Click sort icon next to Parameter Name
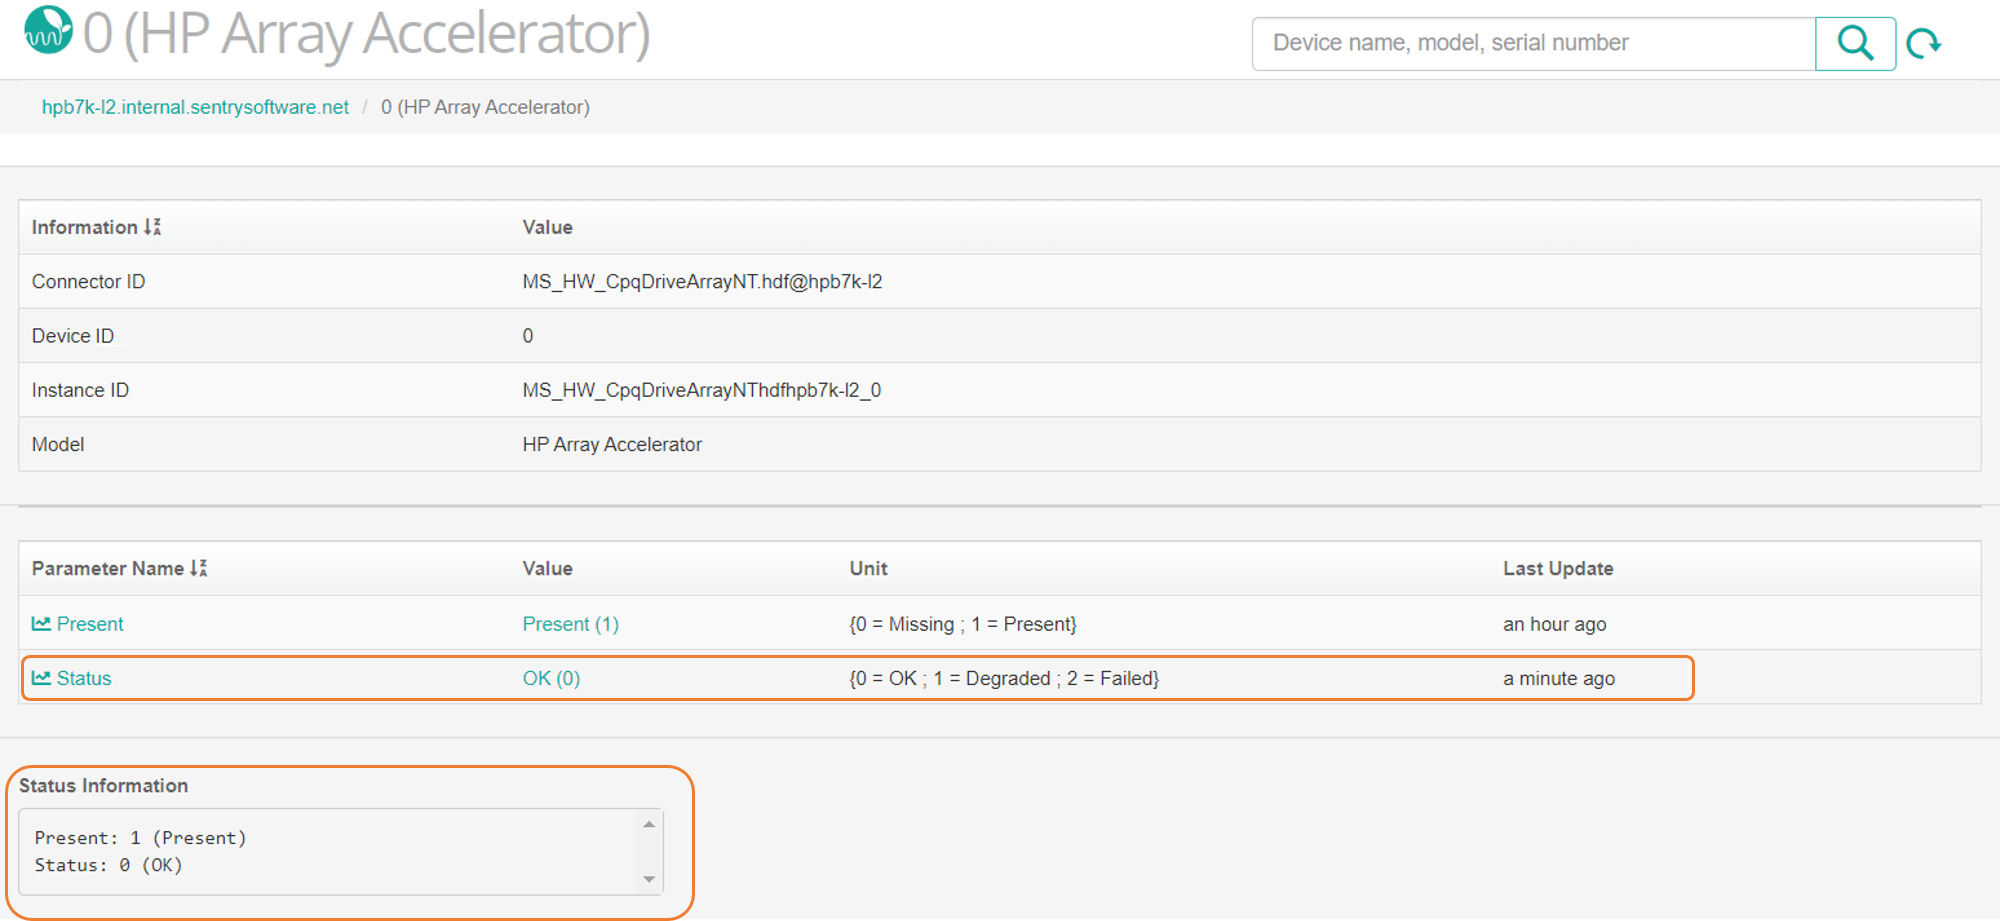 (199, 568)
